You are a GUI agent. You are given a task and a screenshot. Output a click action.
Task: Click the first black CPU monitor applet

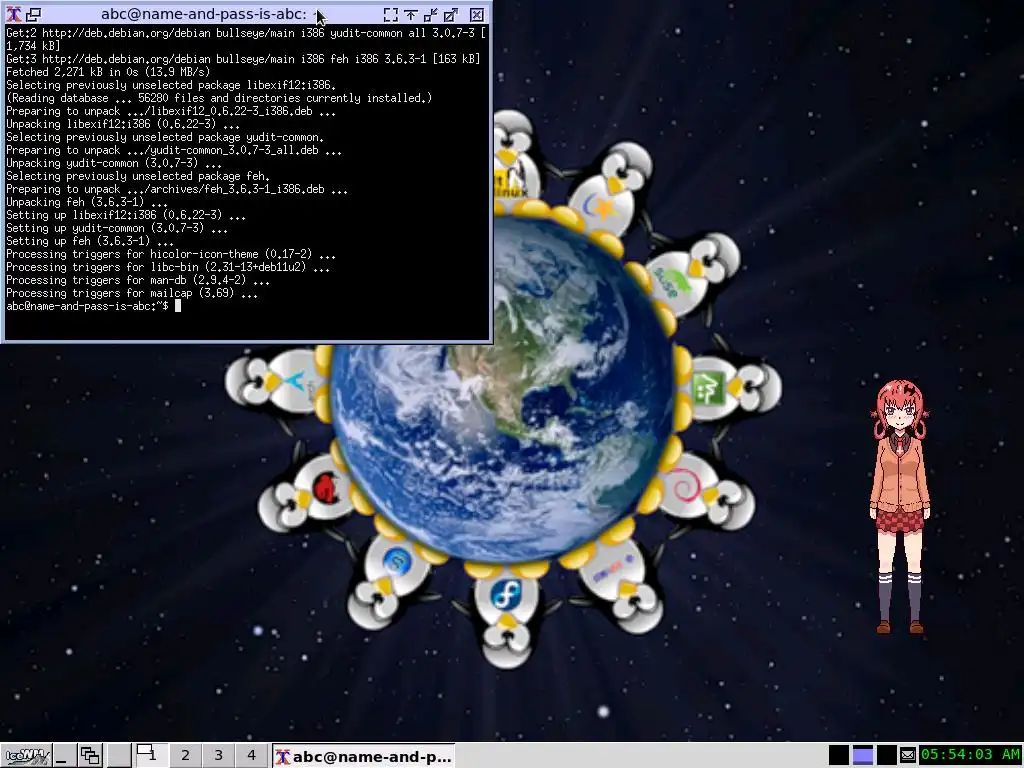pyautogui.click(x=839, y=756)
